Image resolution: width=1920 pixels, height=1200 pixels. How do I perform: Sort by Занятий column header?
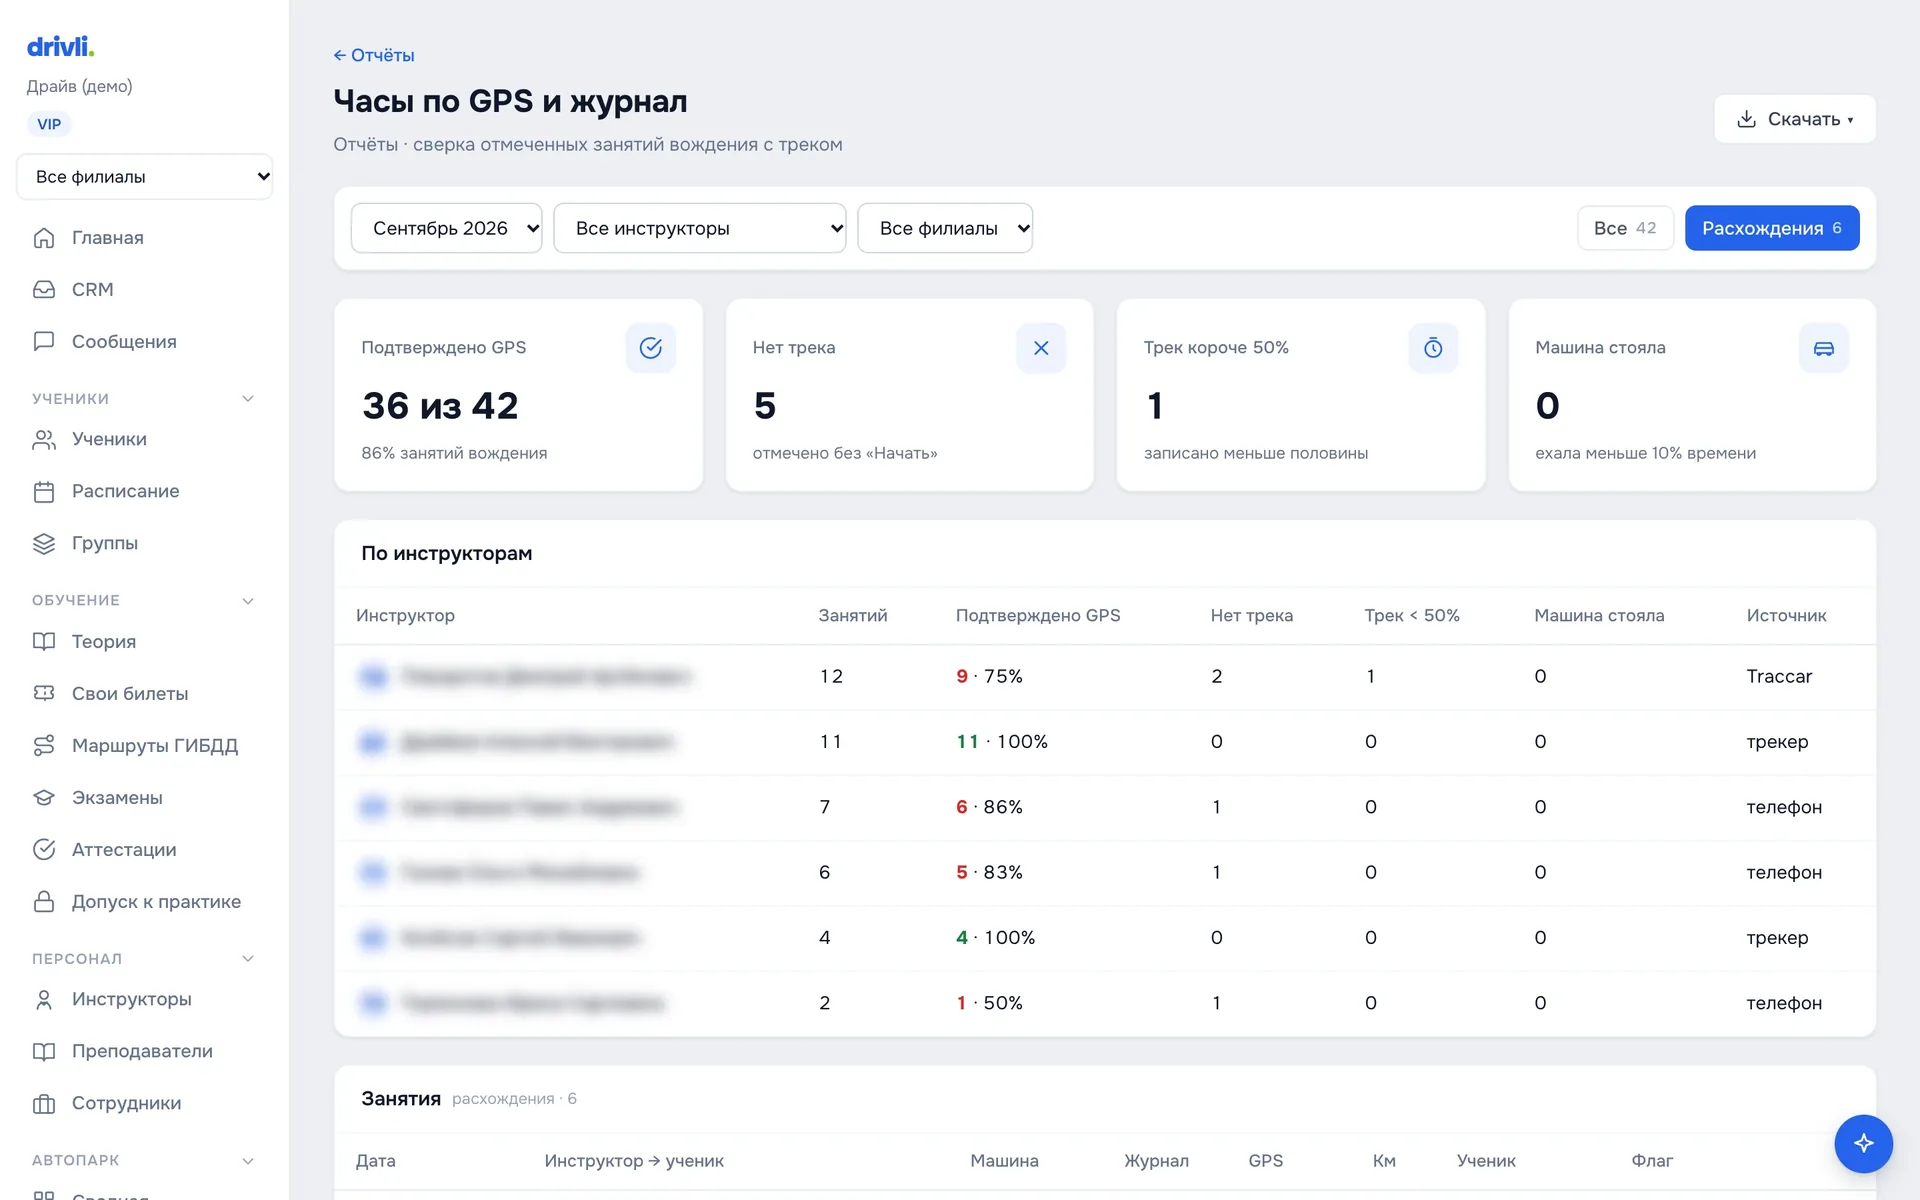(853, 616)
